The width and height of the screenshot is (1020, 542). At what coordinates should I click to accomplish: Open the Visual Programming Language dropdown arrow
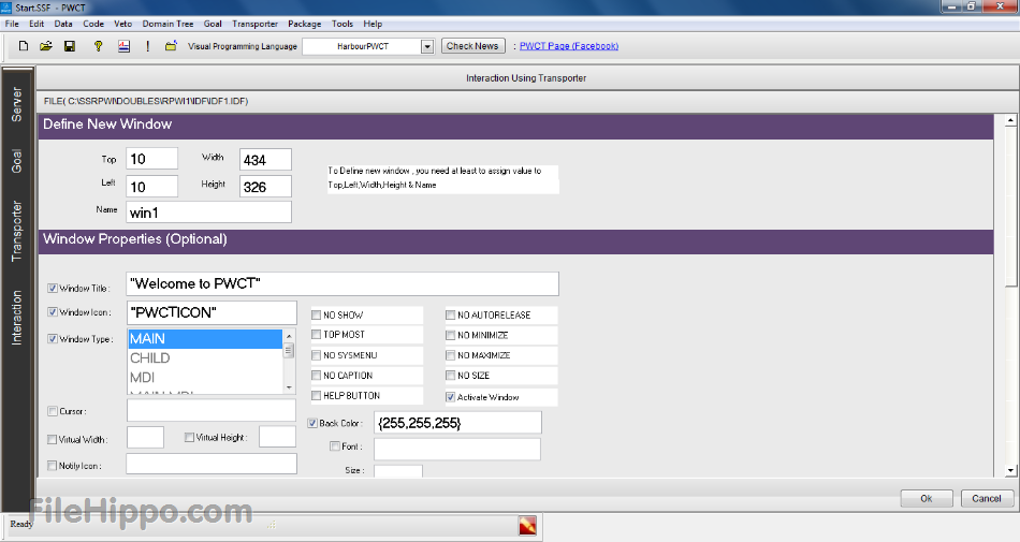tap(427, 47)
